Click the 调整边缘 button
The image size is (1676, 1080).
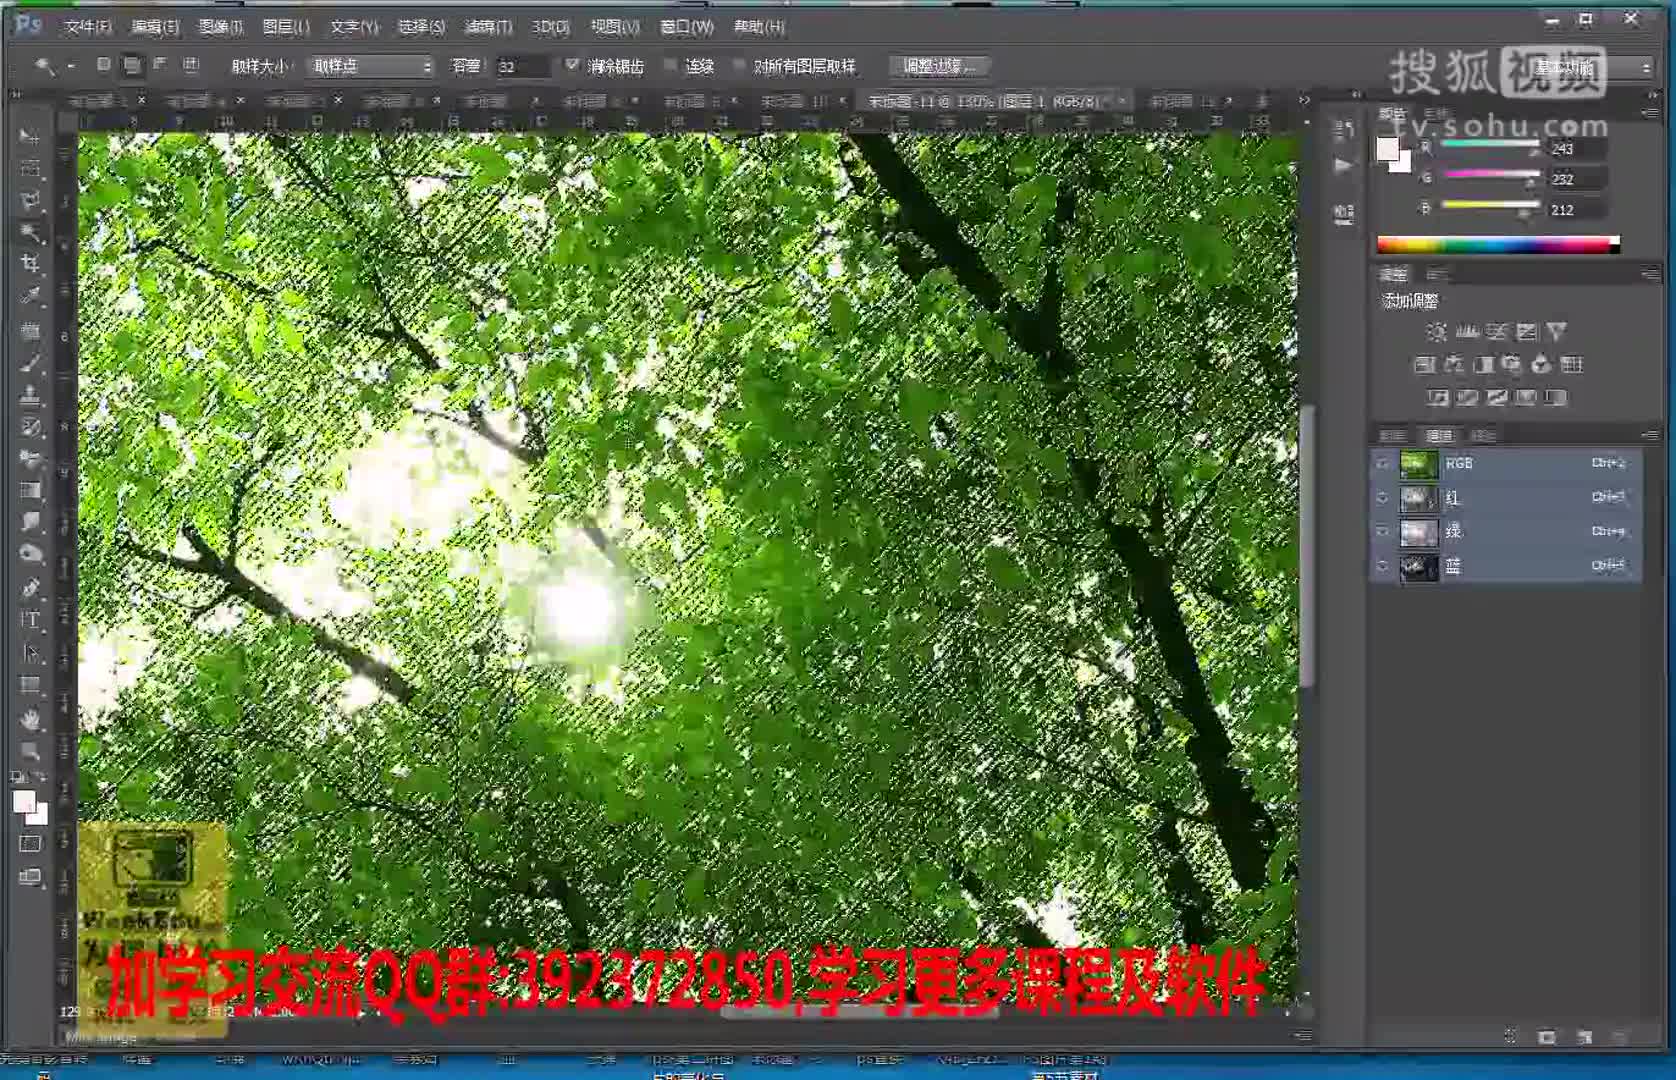pyautogui.click(x=938, y=66)
